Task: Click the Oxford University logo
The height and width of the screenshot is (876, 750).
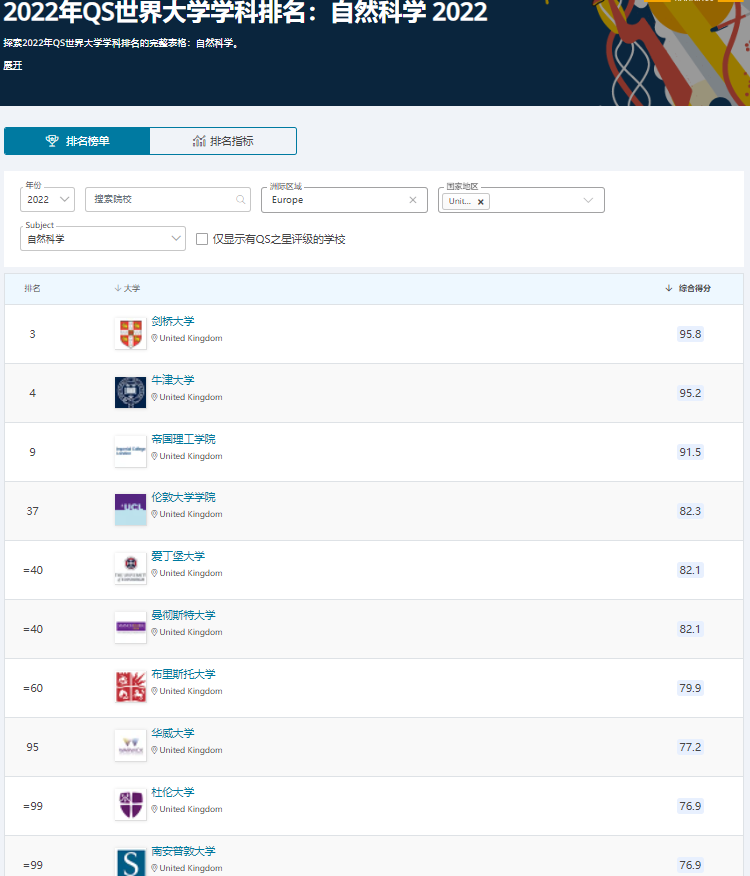Action: pyautogui.click(x=130, y=392)
